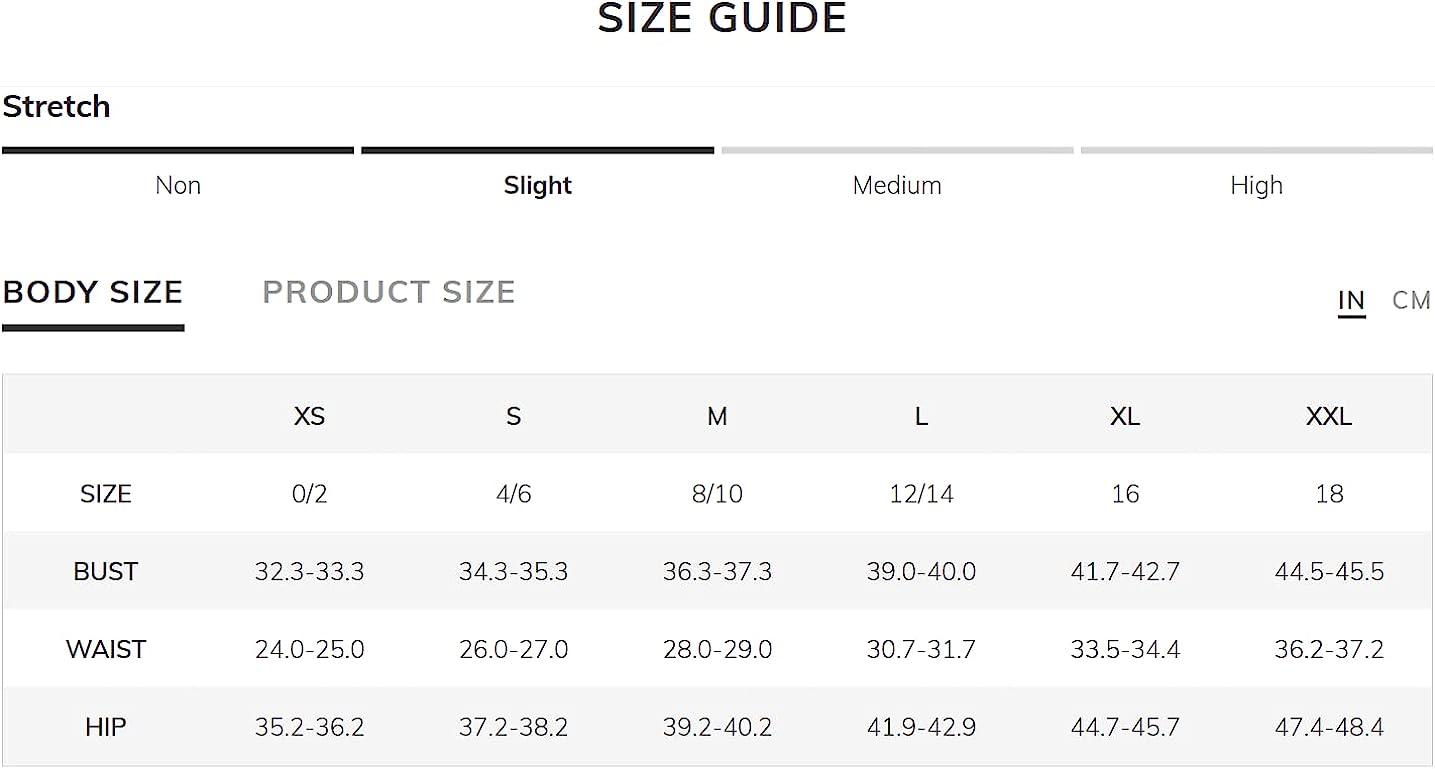Select the HIP row label
The height and width of the screenshot is (769, 1435).
105,727
